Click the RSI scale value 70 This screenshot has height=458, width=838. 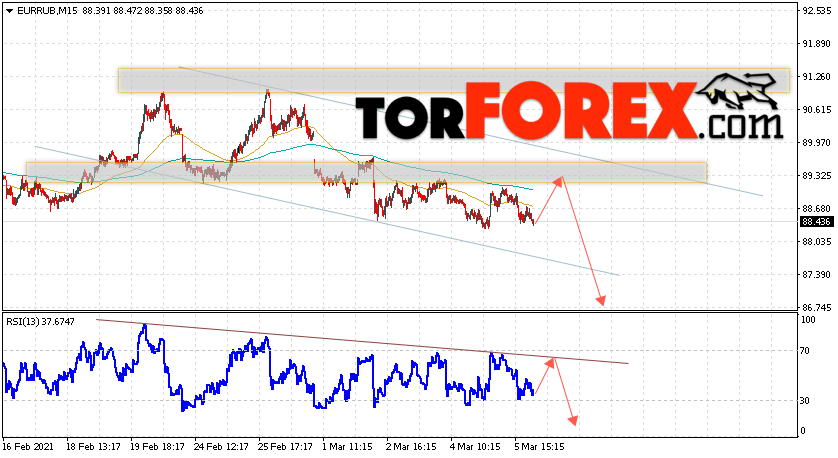coord(807,351)
